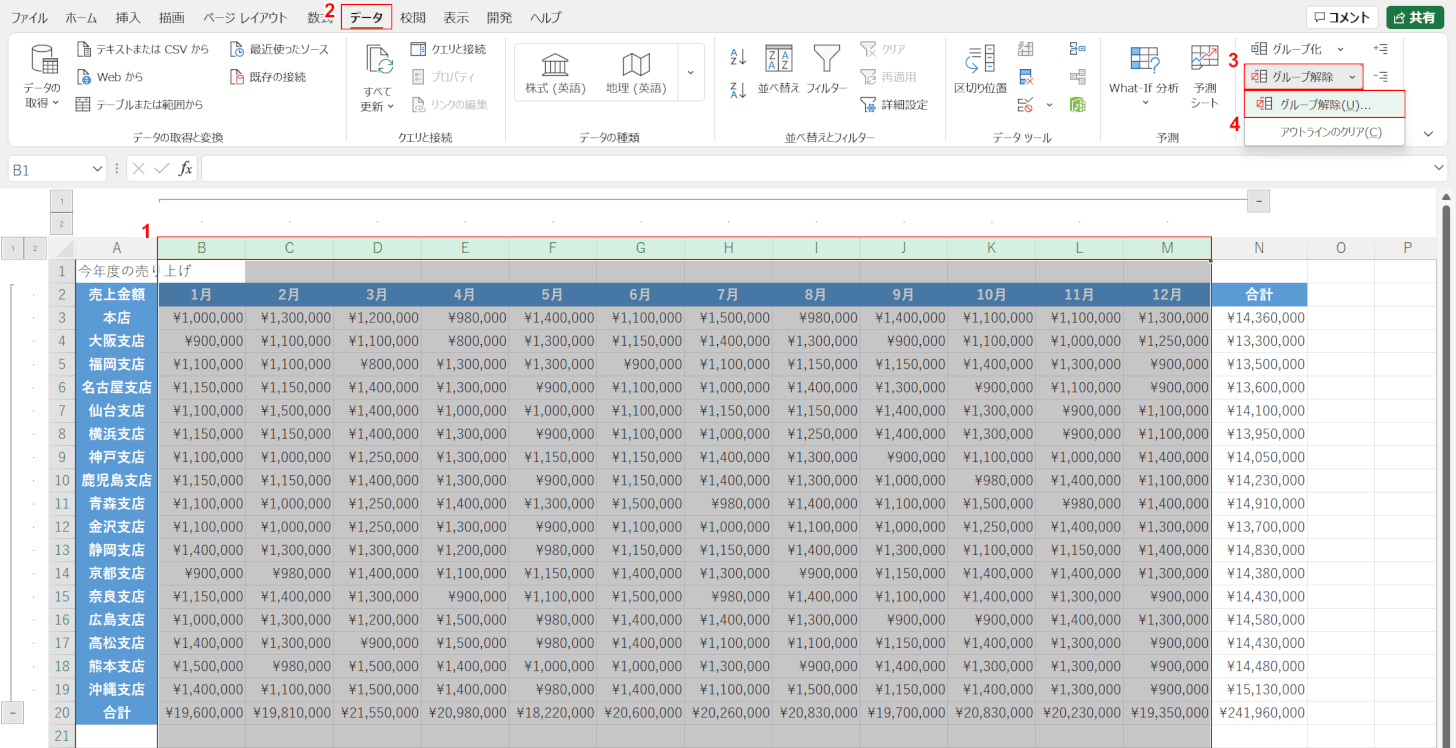1456x748 pixels.
Task: Click the Sort Z to A icon
Action: pos(738,90)
